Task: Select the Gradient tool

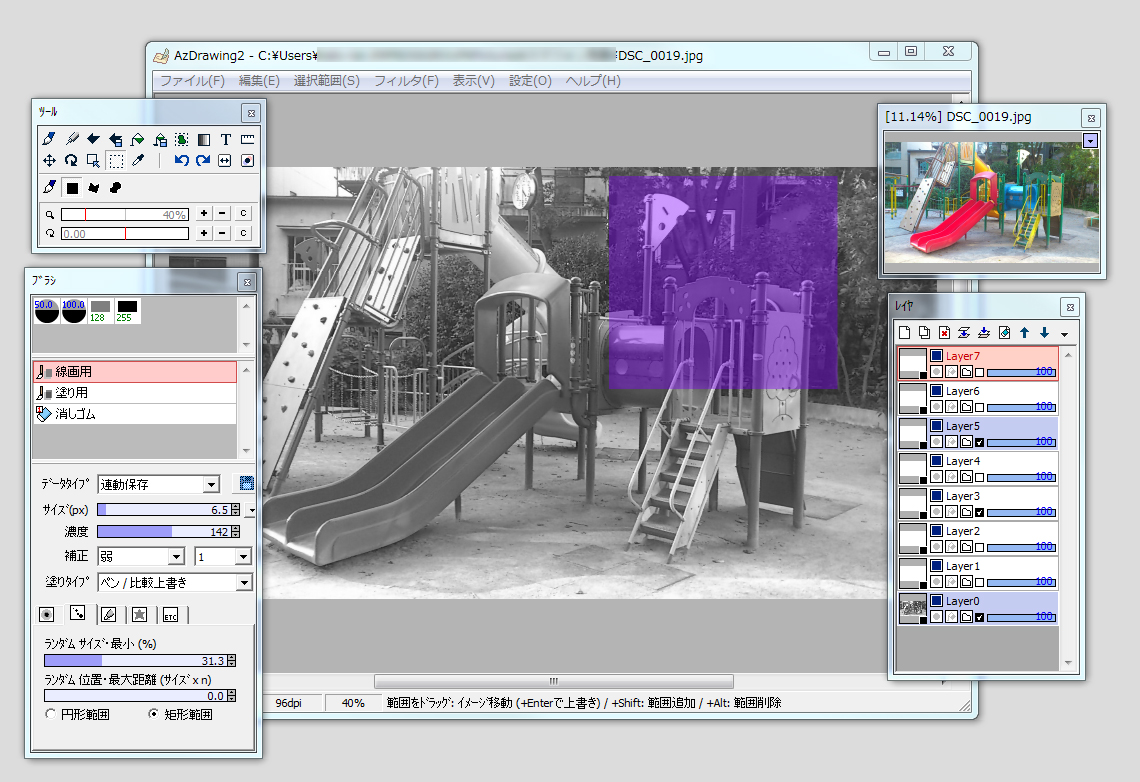Action: pyautogui.click(x=204, y=139)
